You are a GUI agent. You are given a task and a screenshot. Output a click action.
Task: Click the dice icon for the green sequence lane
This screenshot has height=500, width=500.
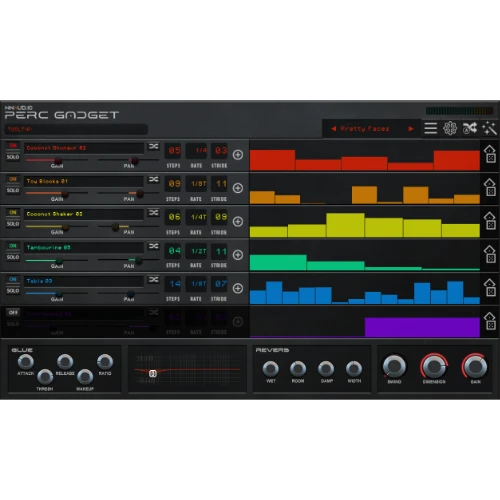(x=490, y=254)
